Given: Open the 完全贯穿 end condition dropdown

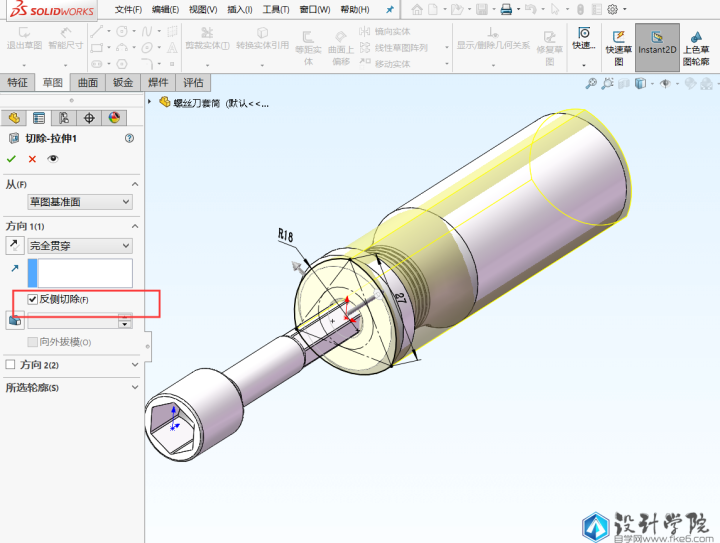Looking at the screenshot, I should (x=80, y=245).
